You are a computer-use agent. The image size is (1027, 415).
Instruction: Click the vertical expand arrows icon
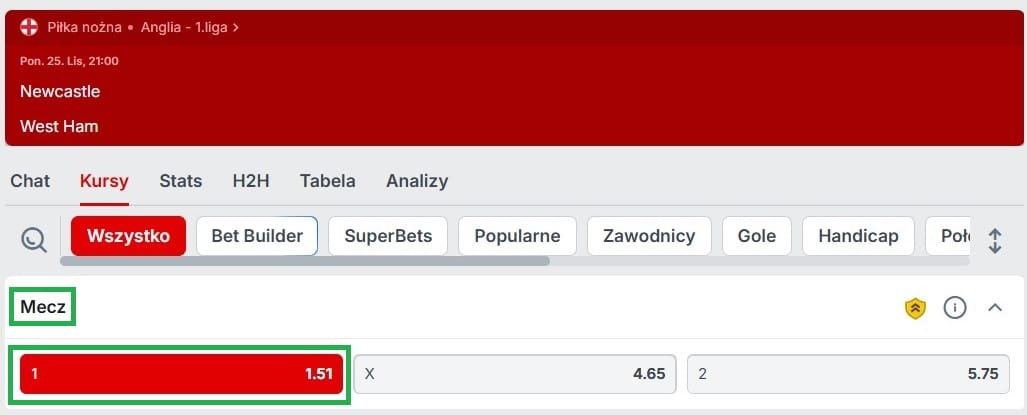click(x=995, y=241)
